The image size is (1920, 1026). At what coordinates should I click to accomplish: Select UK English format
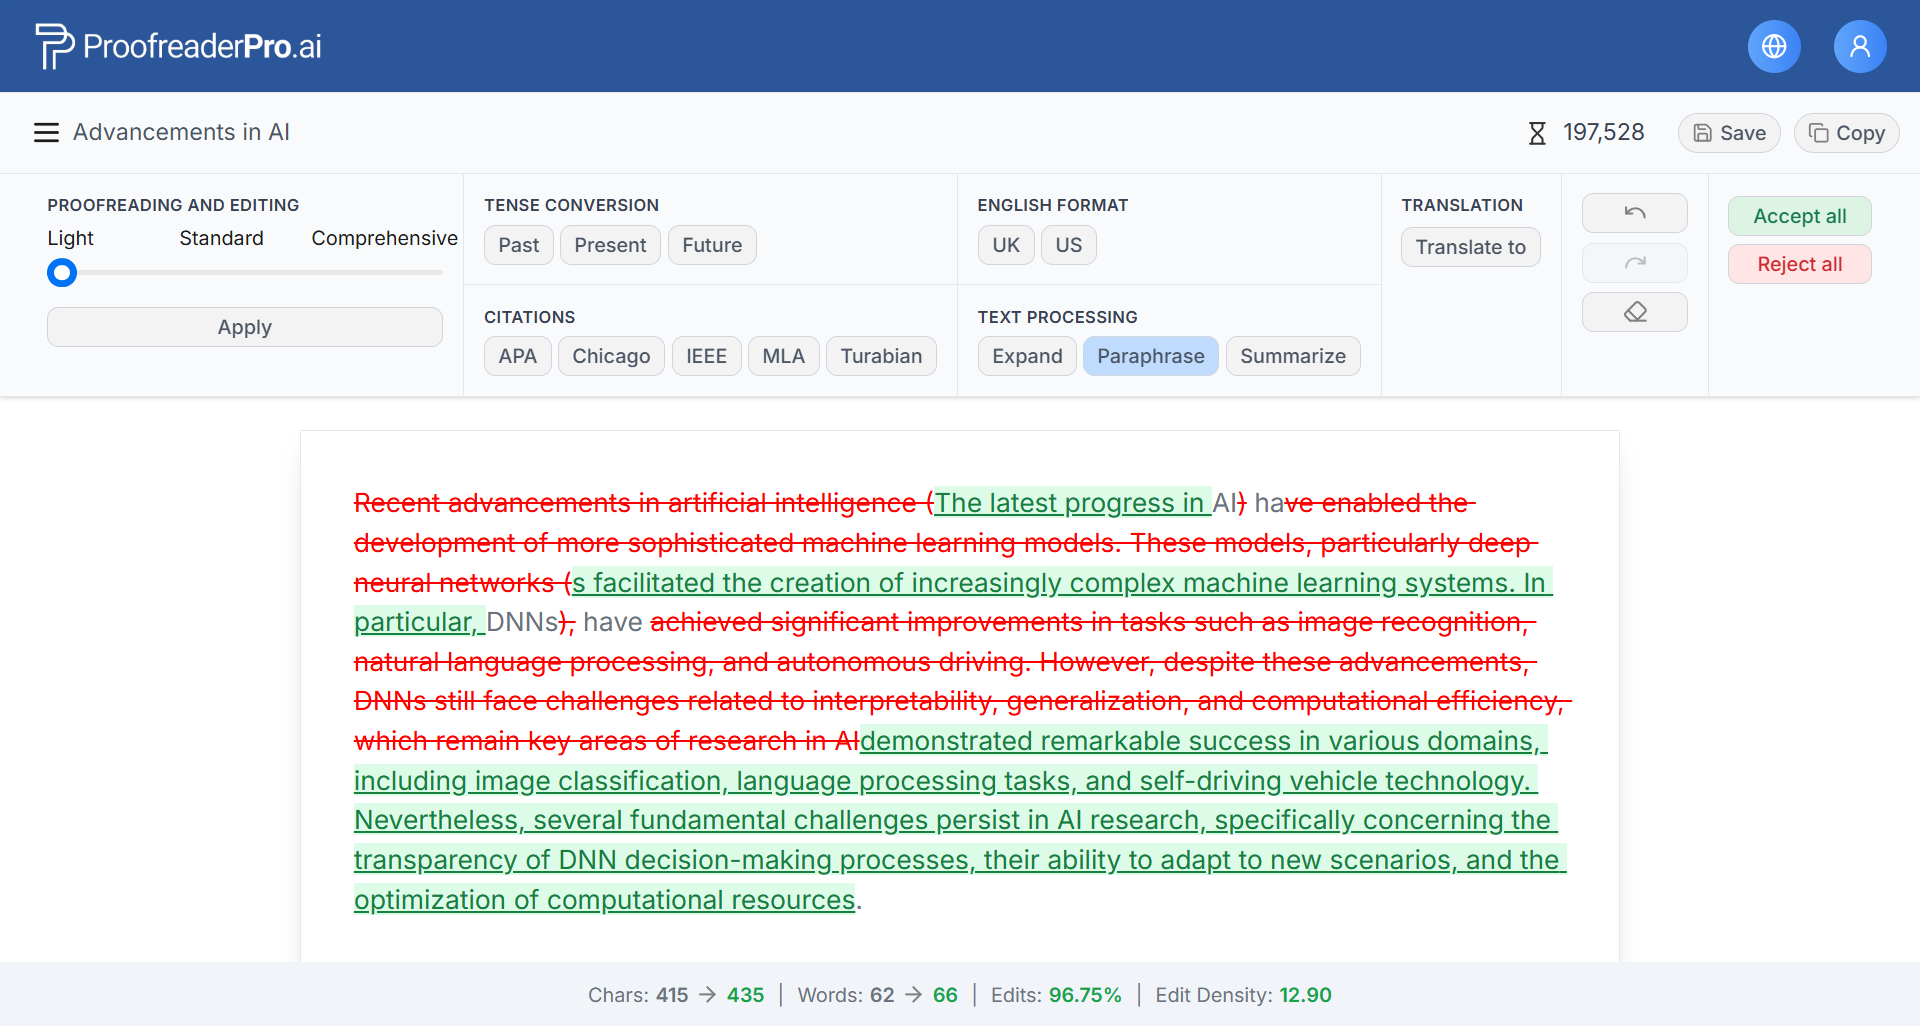pyautogui.click(x=1005, y=245)
